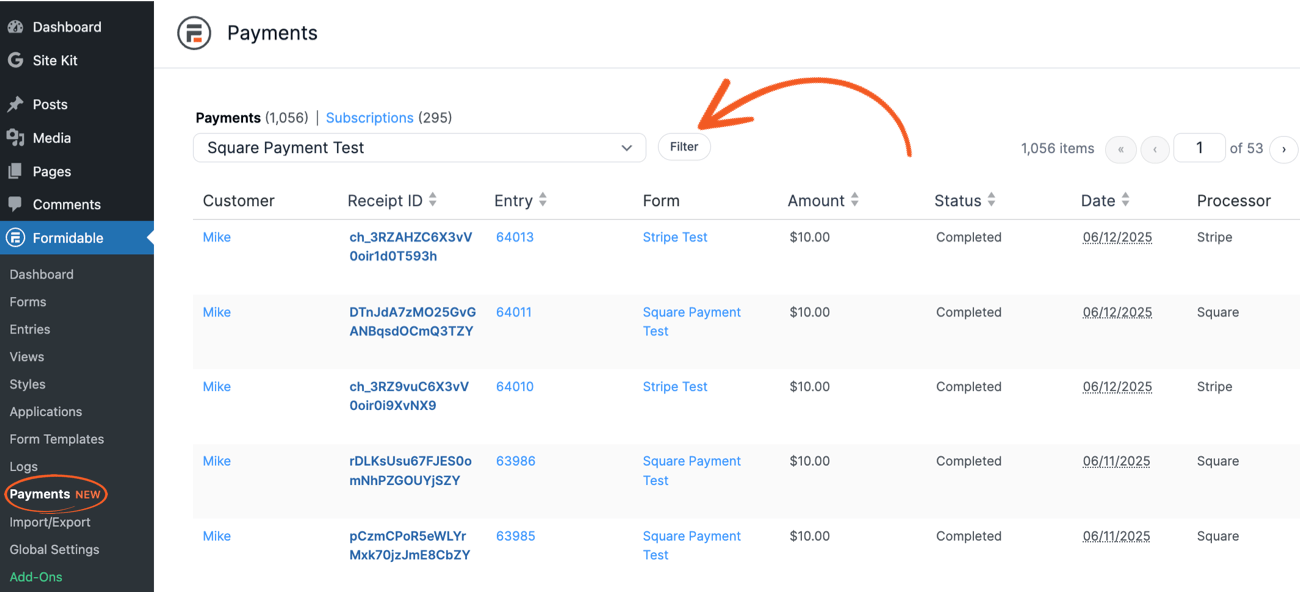The height and width of the screenshot is (592, 1300).
Task: Open Stripe Test form for entry 64013
Action: coord(675,238)
